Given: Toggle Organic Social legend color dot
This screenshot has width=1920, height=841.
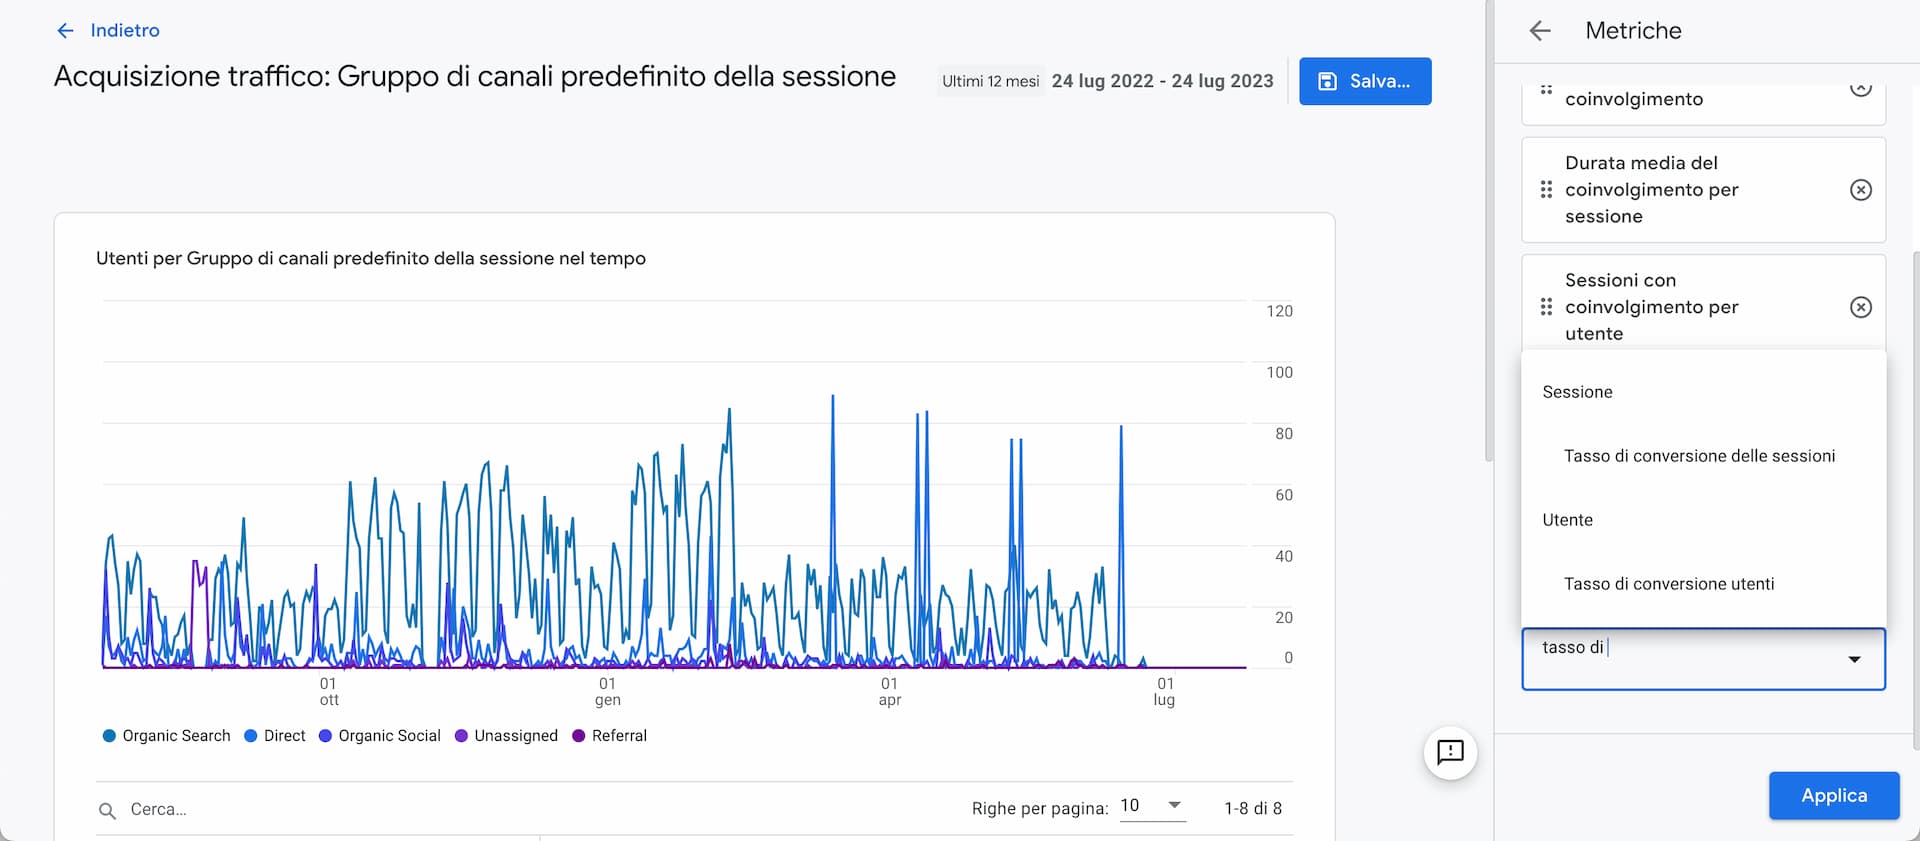Looking at the screenshot, I should tap(325, 736).
